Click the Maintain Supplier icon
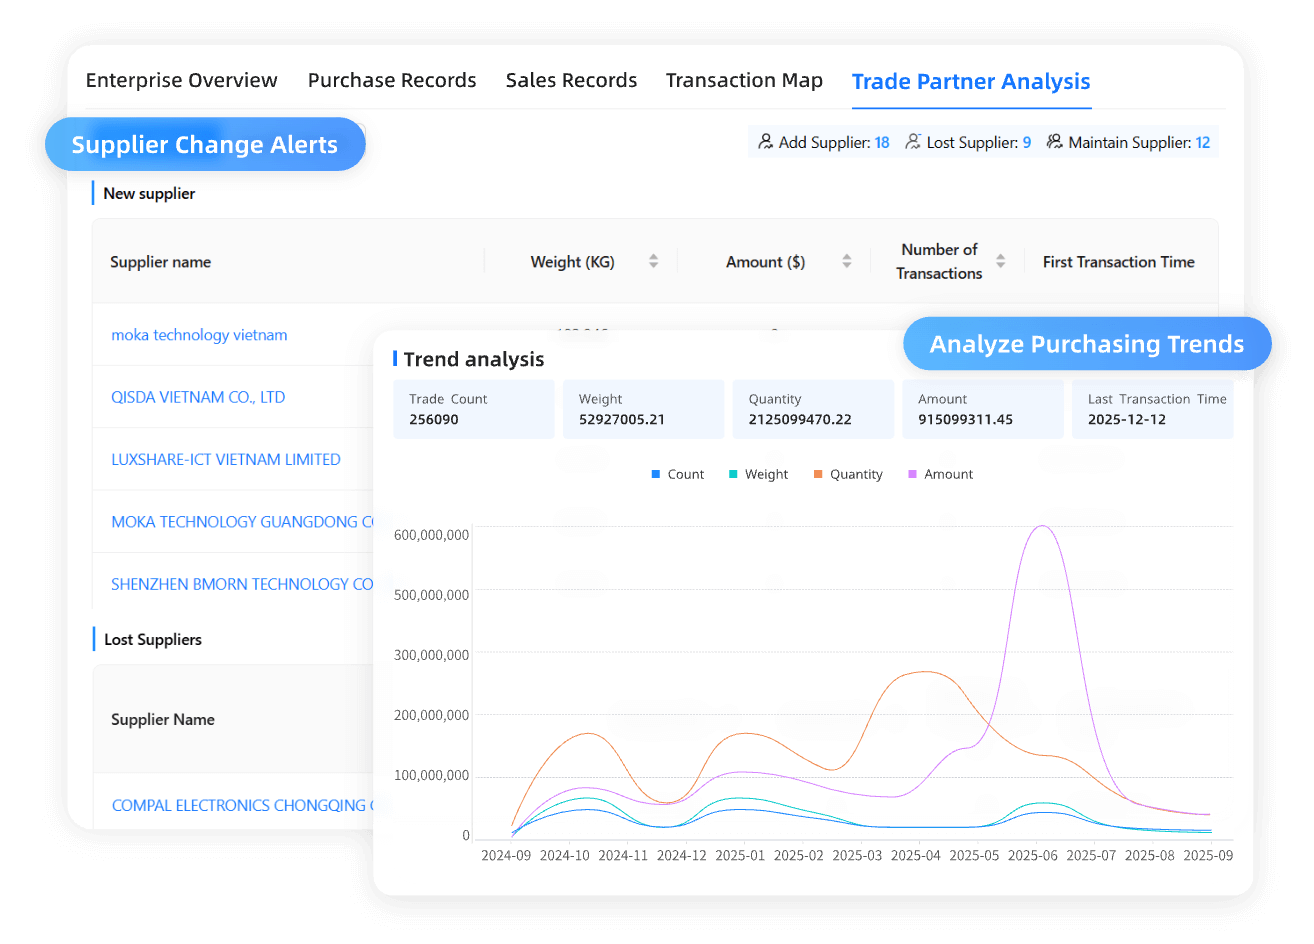 pyautogui.click(x=1054, y=141)
